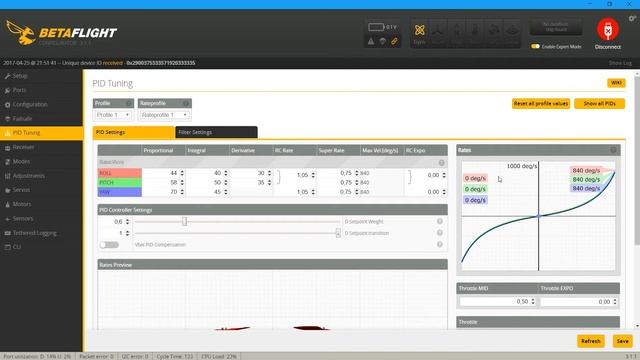Switch to the Filter Settings tab
Viewport: 640px width, 360px height.
point(216,132)
